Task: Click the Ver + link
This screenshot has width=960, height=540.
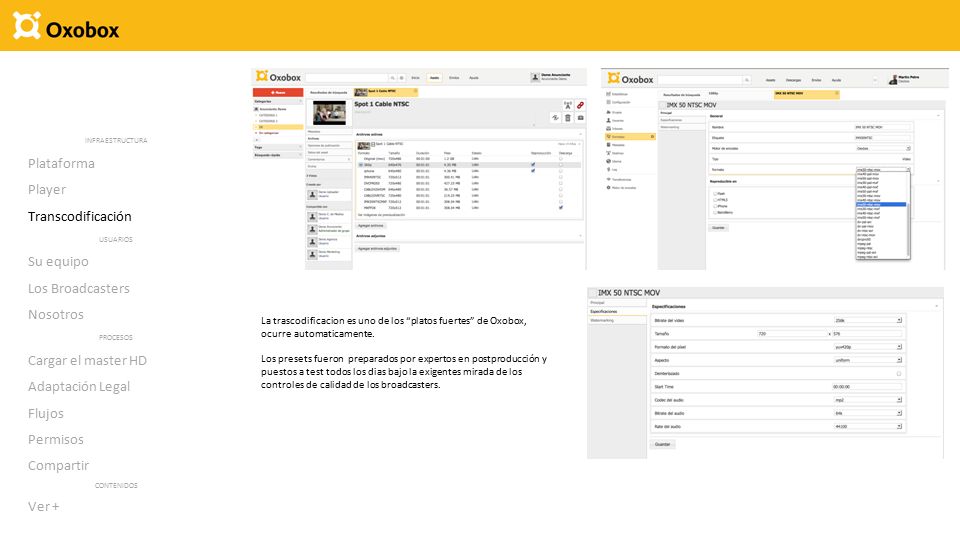Action: [x=43, y=507]
